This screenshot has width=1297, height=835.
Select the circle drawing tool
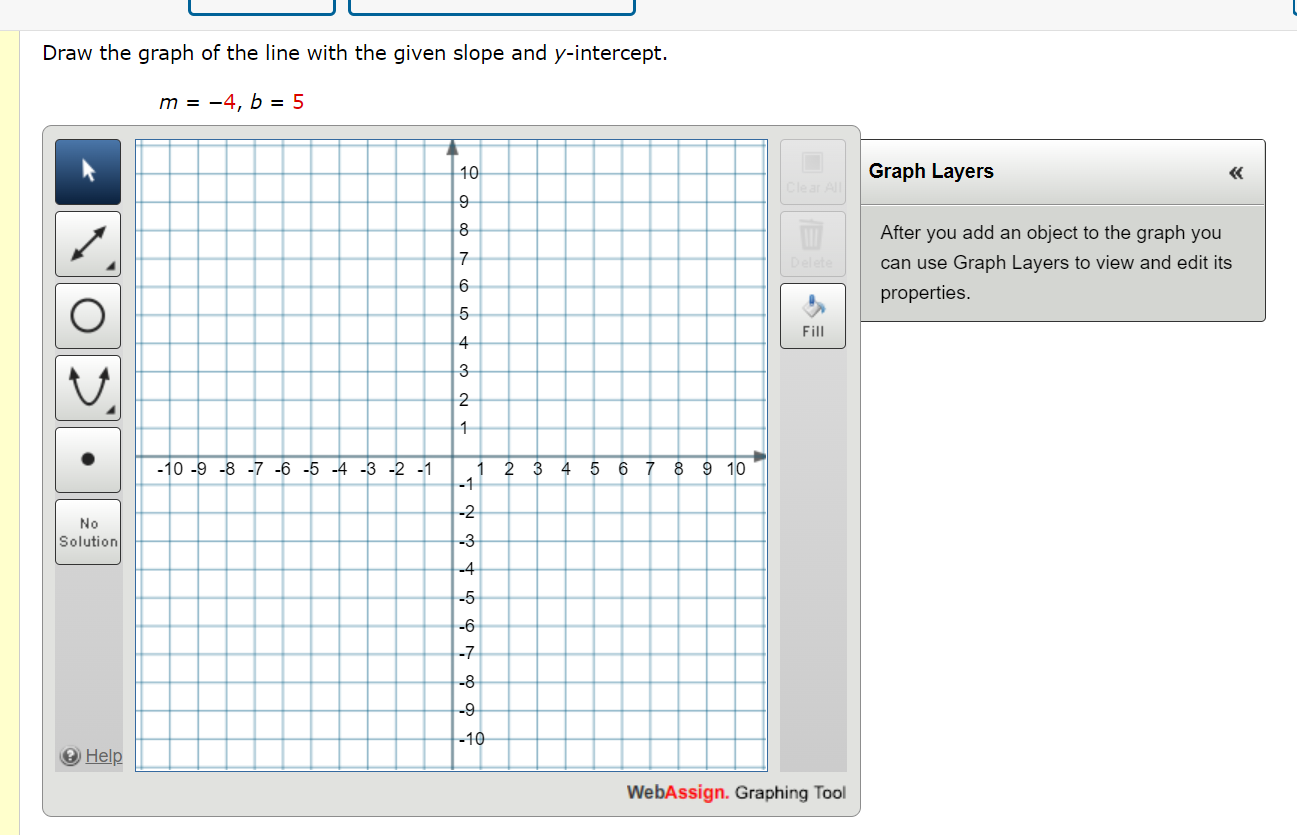pos(87,315)
